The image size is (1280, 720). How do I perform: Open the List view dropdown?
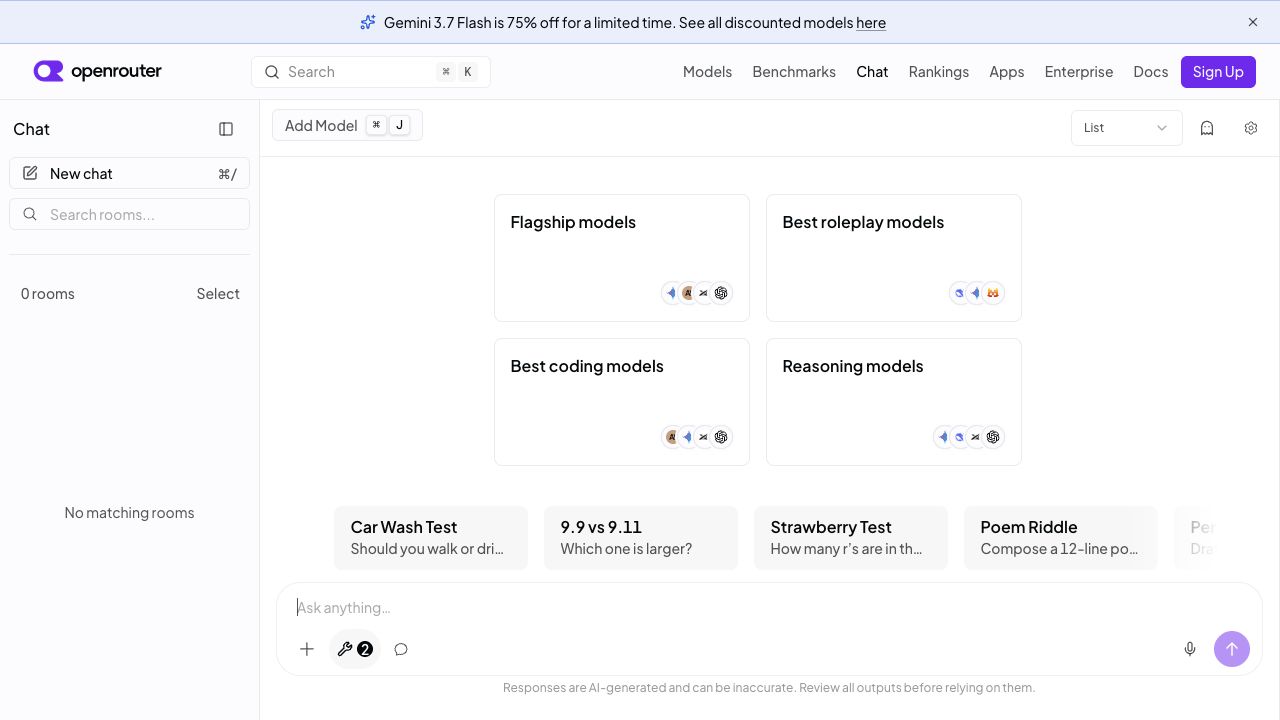(1127, 128)
